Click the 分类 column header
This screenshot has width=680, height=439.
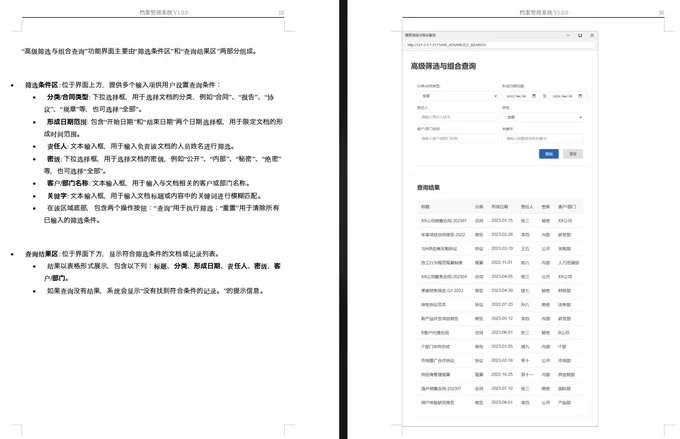click(x=479, y=207)
